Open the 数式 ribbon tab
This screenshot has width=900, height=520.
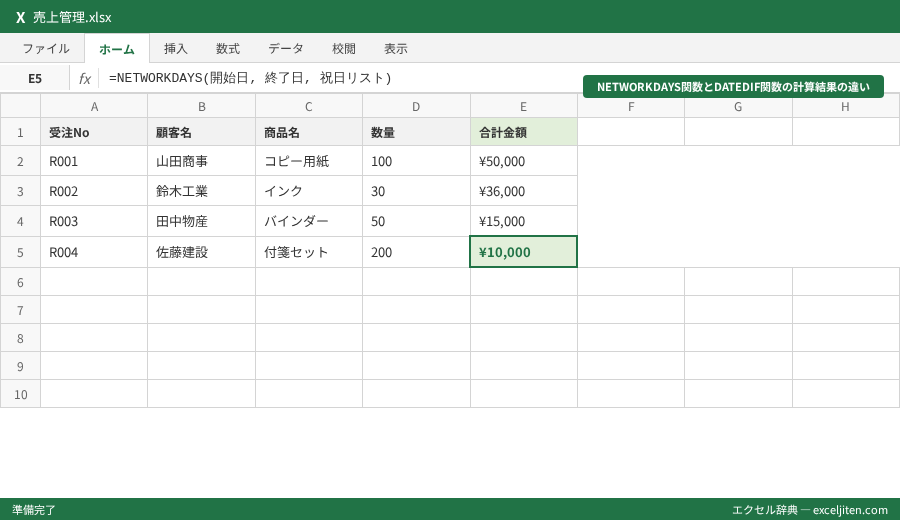coord(228,49)
